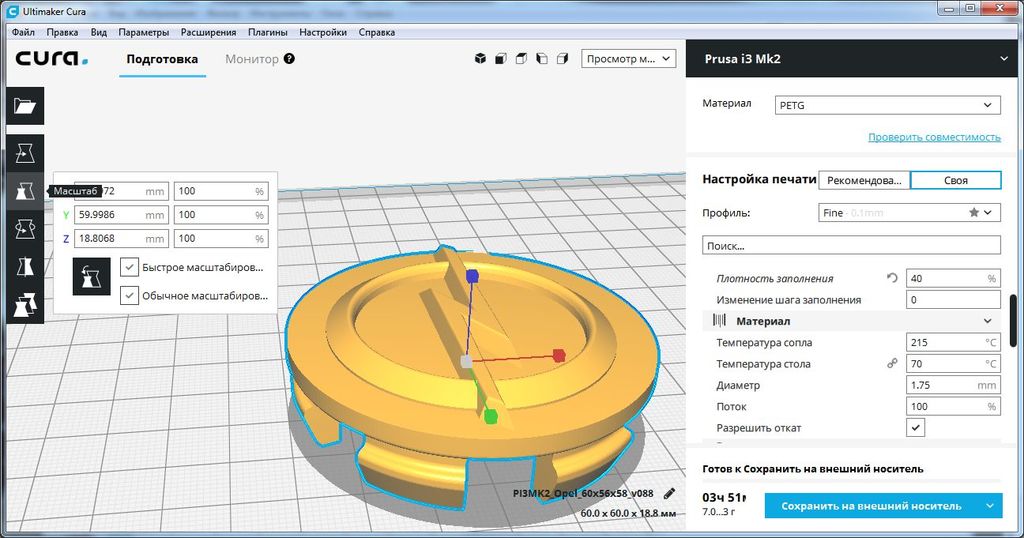1024x538 pixels.
Task: Click the link icon beside Температура стола
Action: 892,364
